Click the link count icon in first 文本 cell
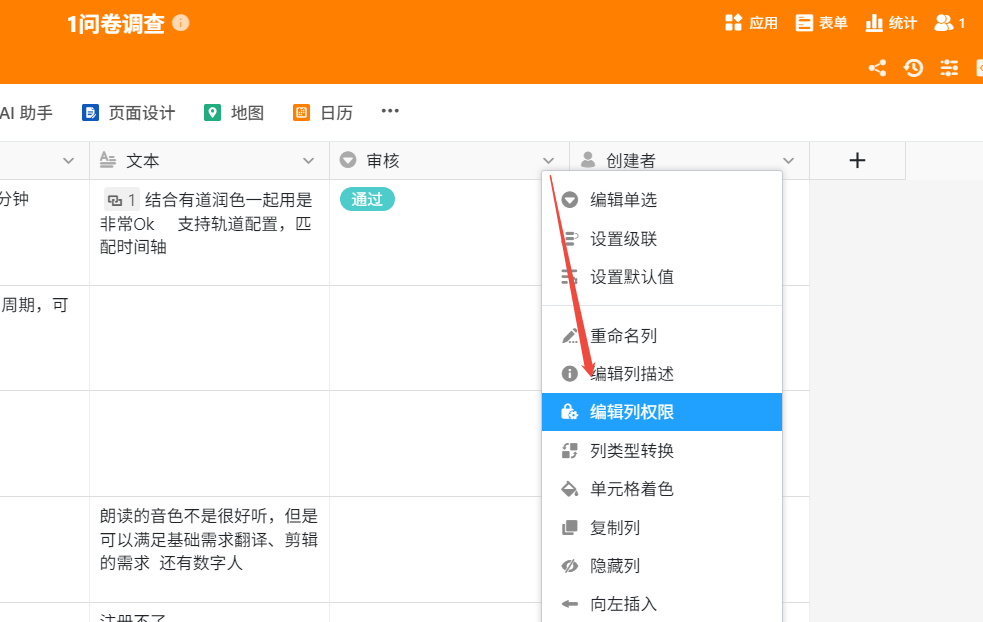Screen dimensions: 983x622 115,201
